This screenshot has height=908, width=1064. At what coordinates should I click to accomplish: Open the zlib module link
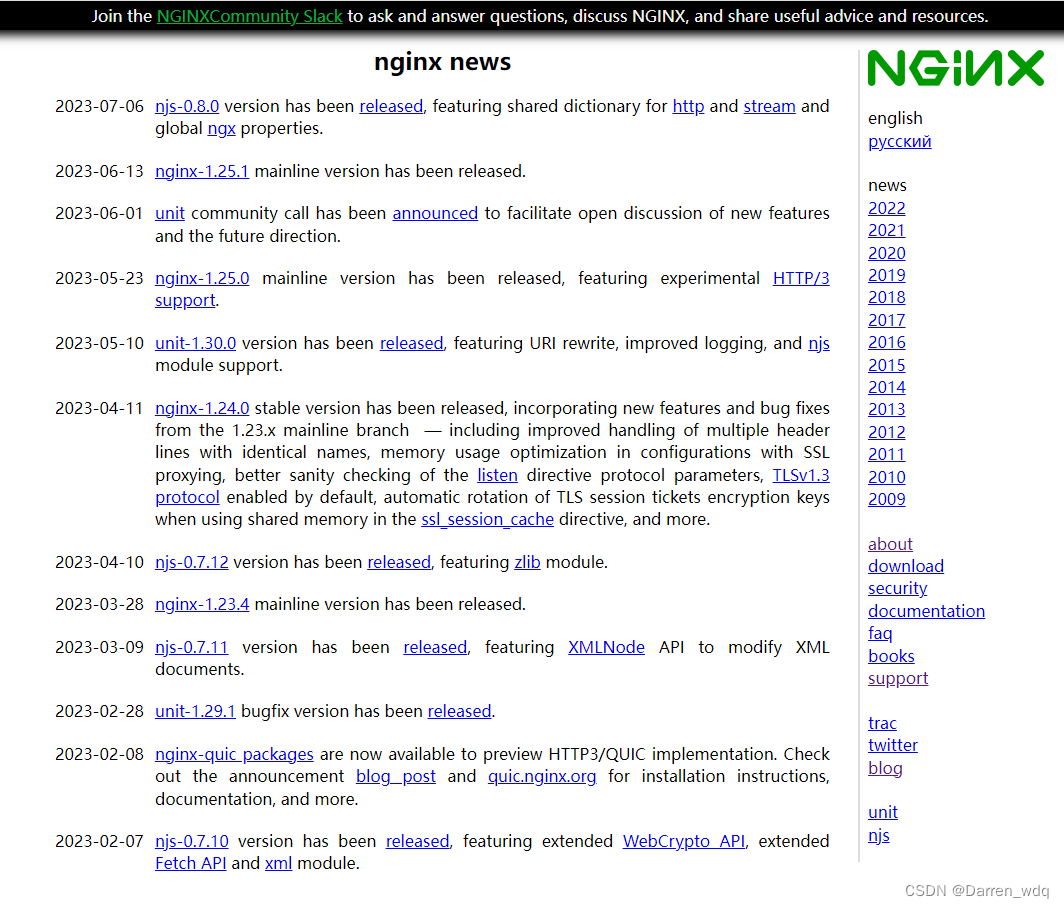(x=527, y=563)
